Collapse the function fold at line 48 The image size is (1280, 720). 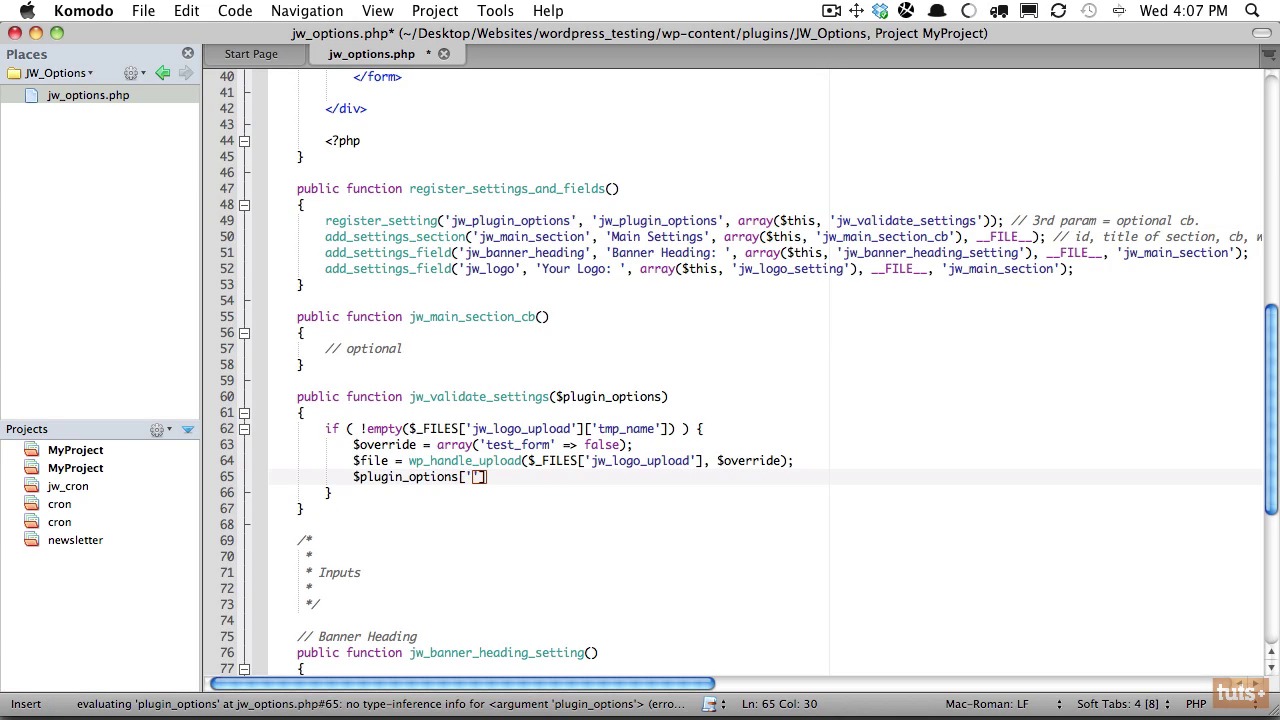point(244,205)
